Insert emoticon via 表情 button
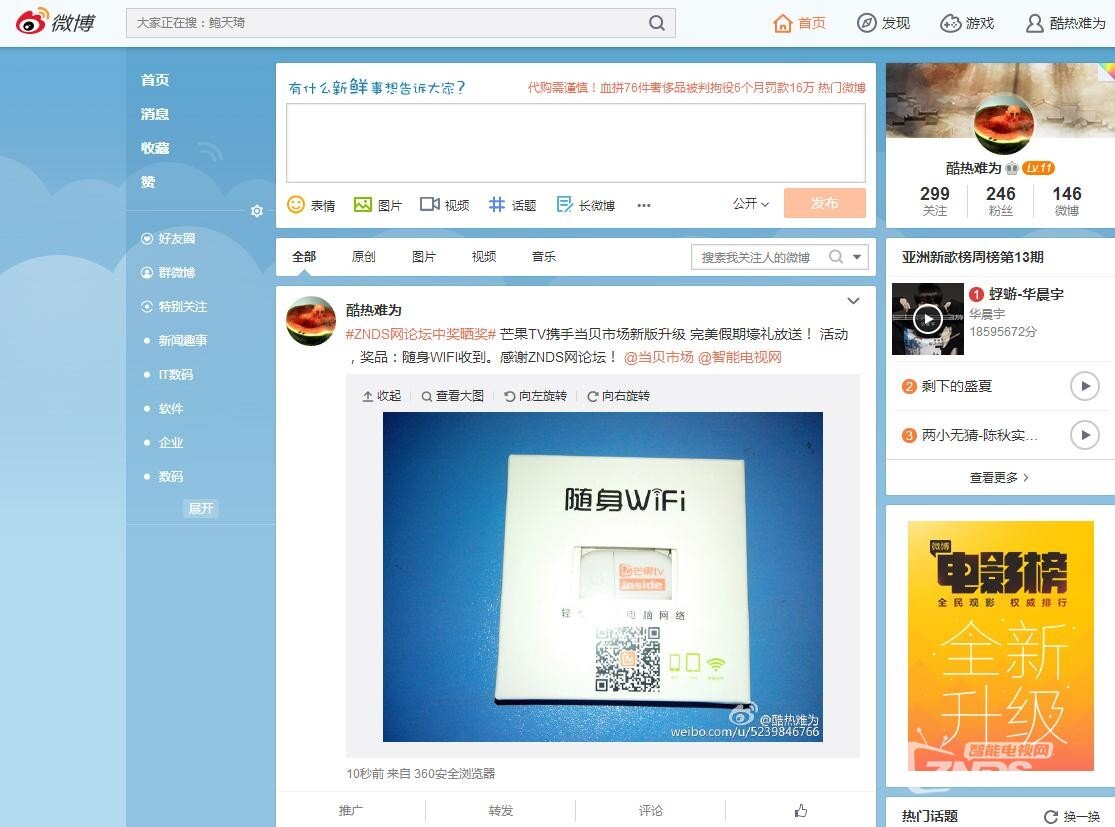Viewport: 1115px width, 827px height. point(311,205)
